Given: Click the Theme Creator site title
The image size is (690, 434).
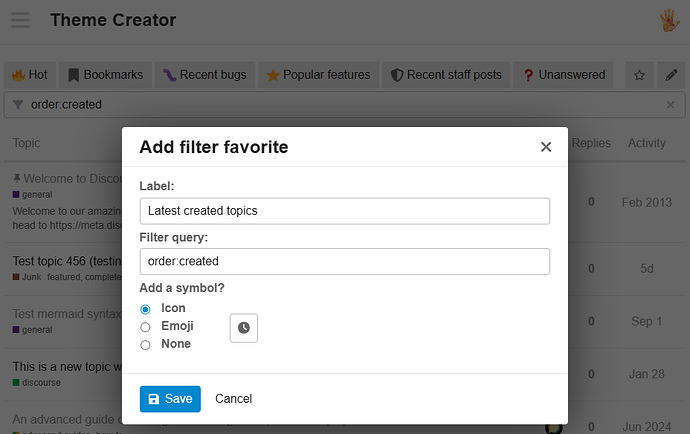Looking at the screenshot, I should pyautogui.click(x=113, y=20).
